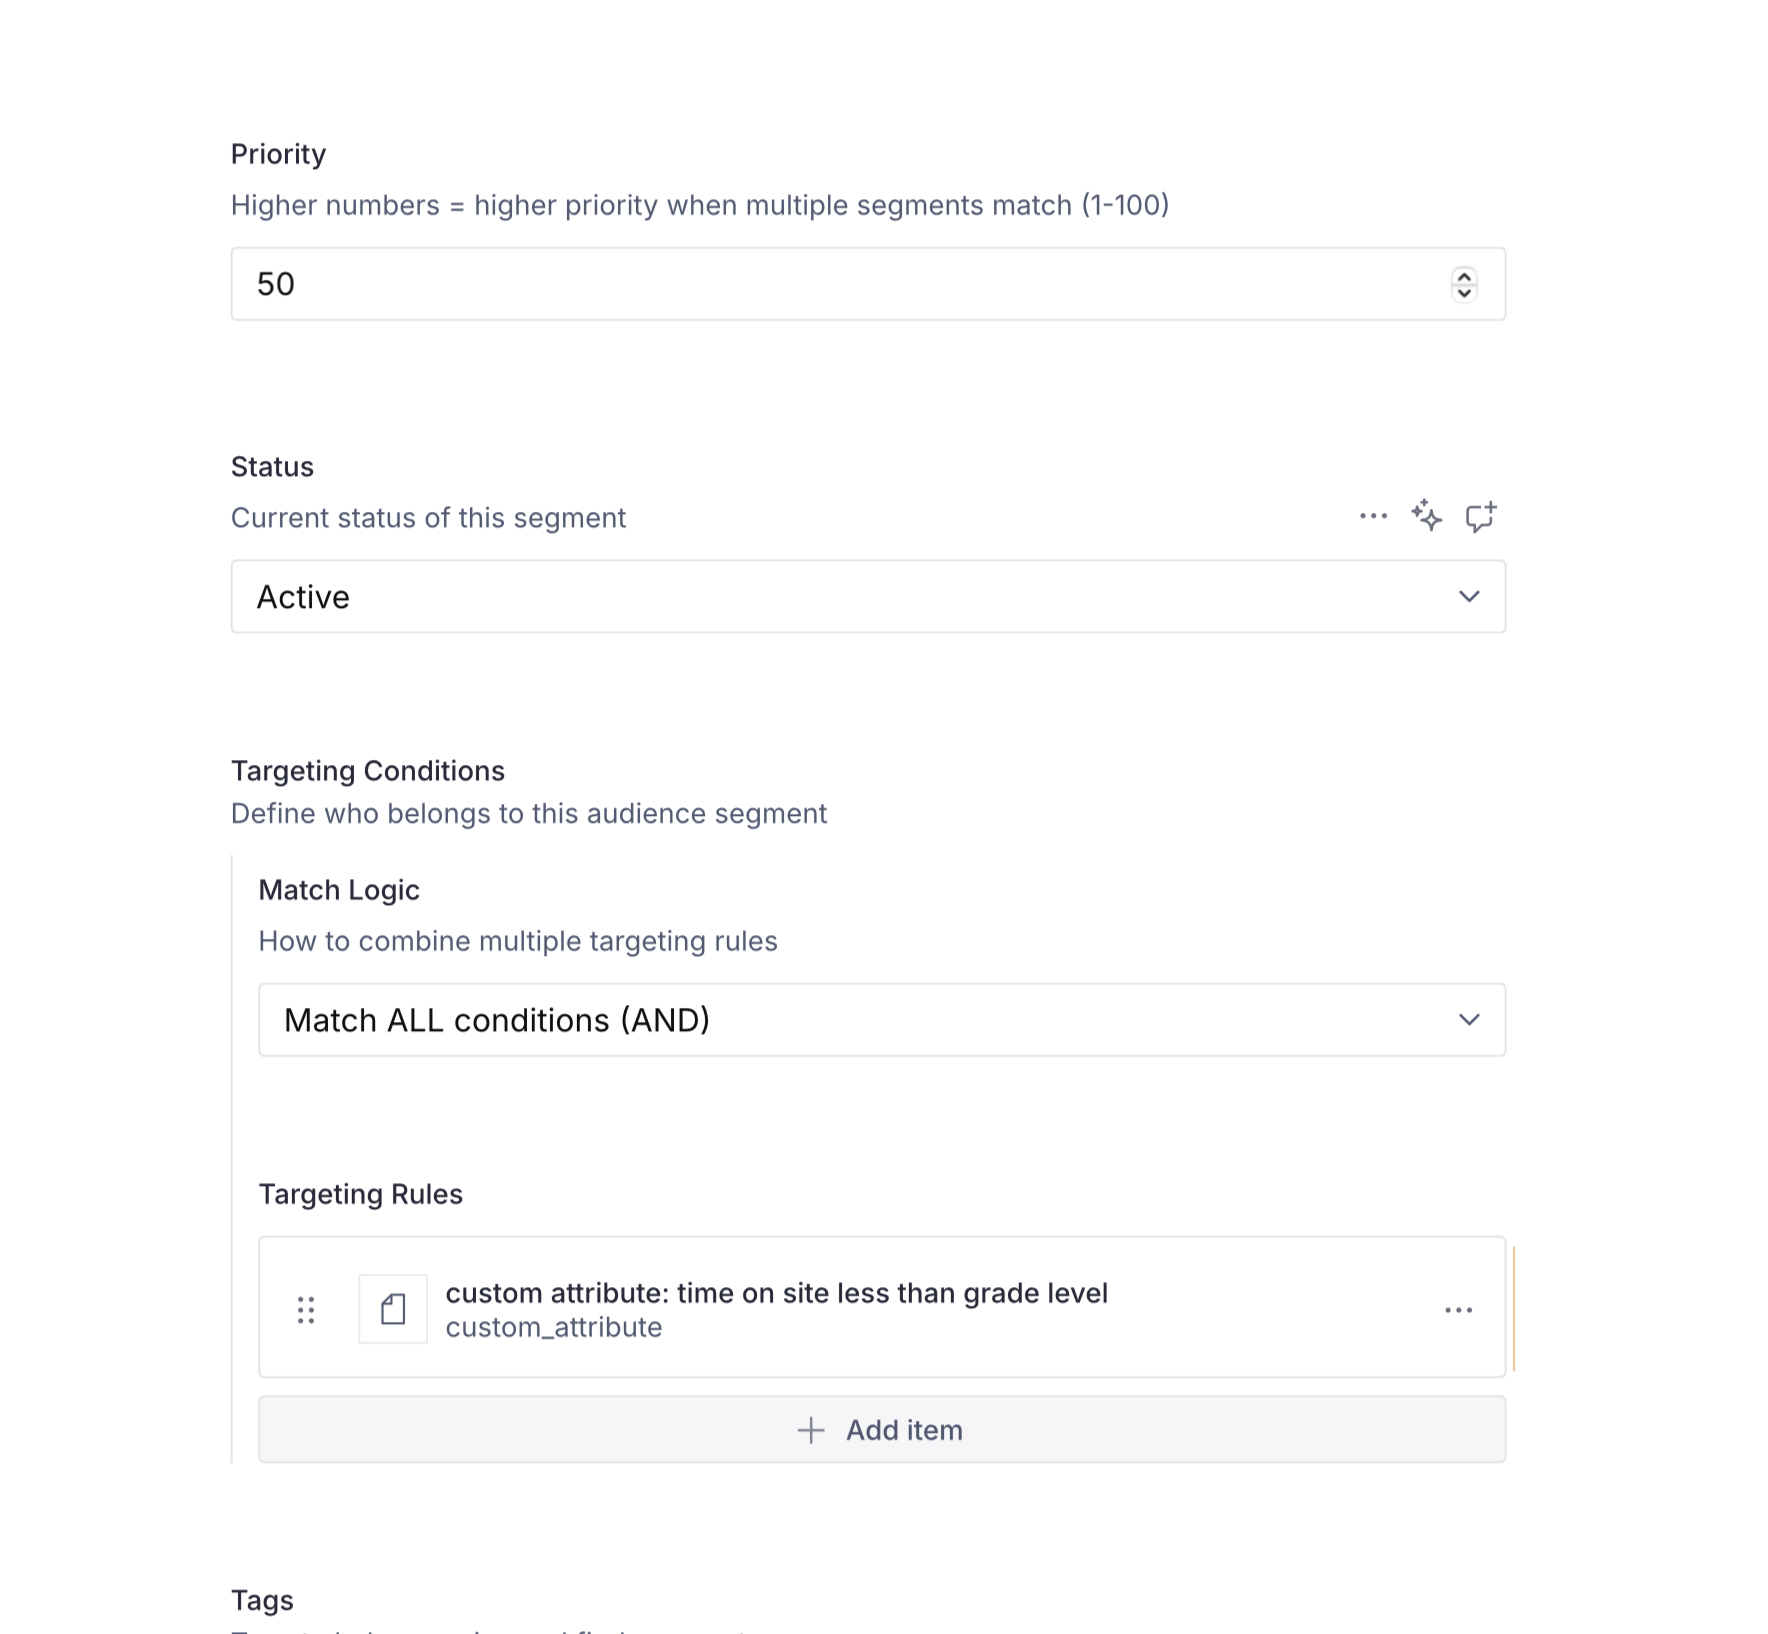Click the drag handle on the targeting rule
This screenshot has height=1634, width=1768.
[306, 1308]
